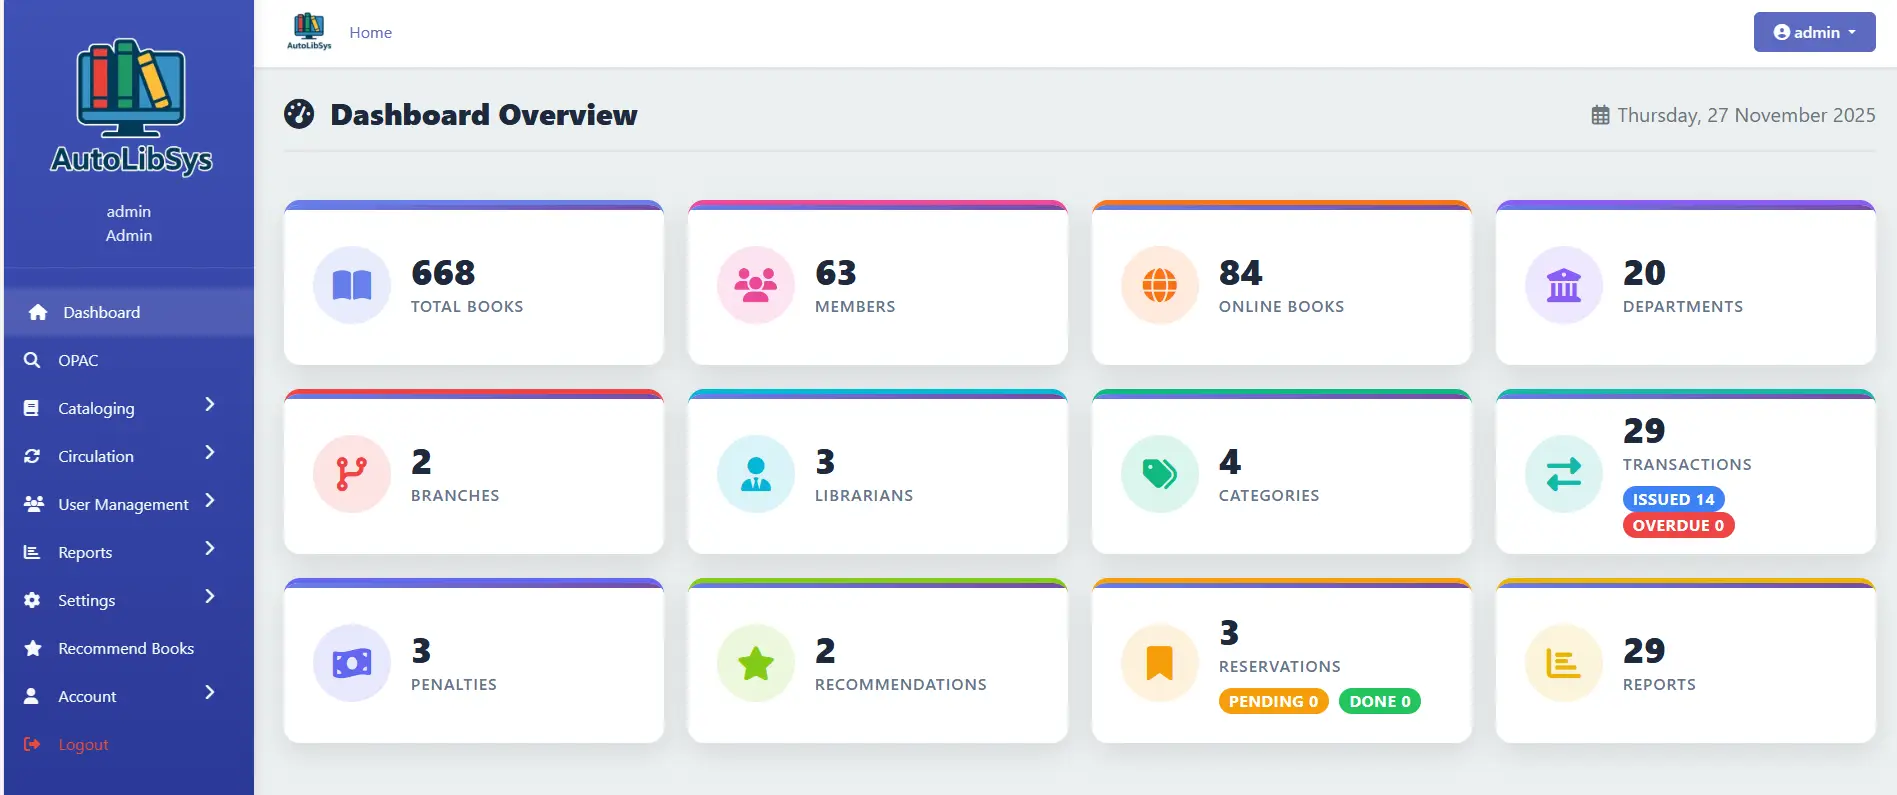
Task: Click the red Logout link
Action: pyautogui.click(x=82, y=744)
